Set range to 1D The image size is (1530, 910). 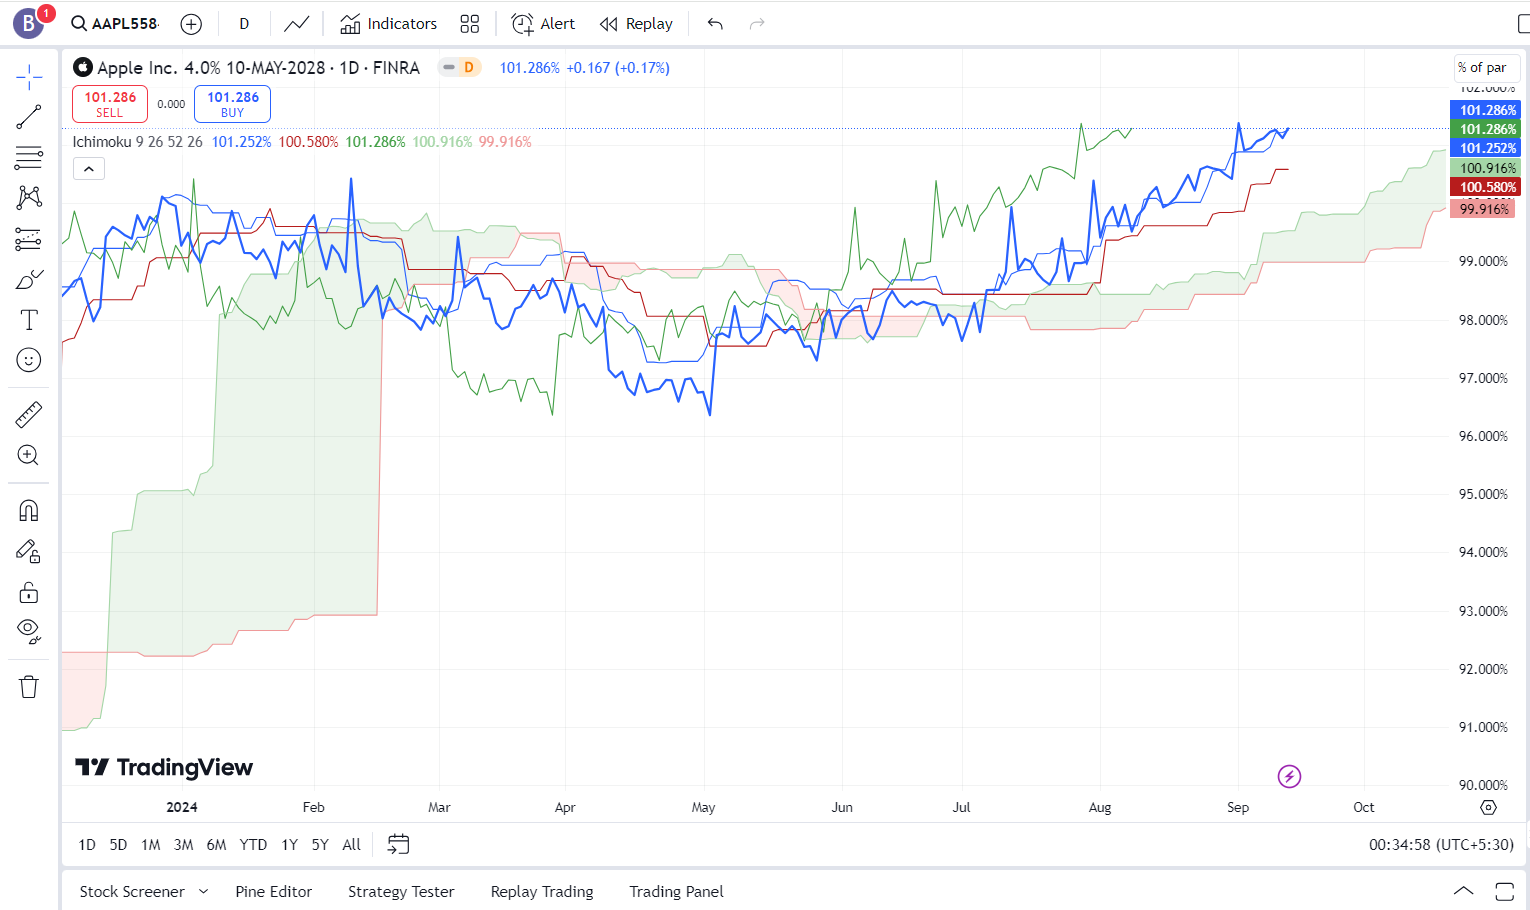pyautogui.click(x=87, y=845)
